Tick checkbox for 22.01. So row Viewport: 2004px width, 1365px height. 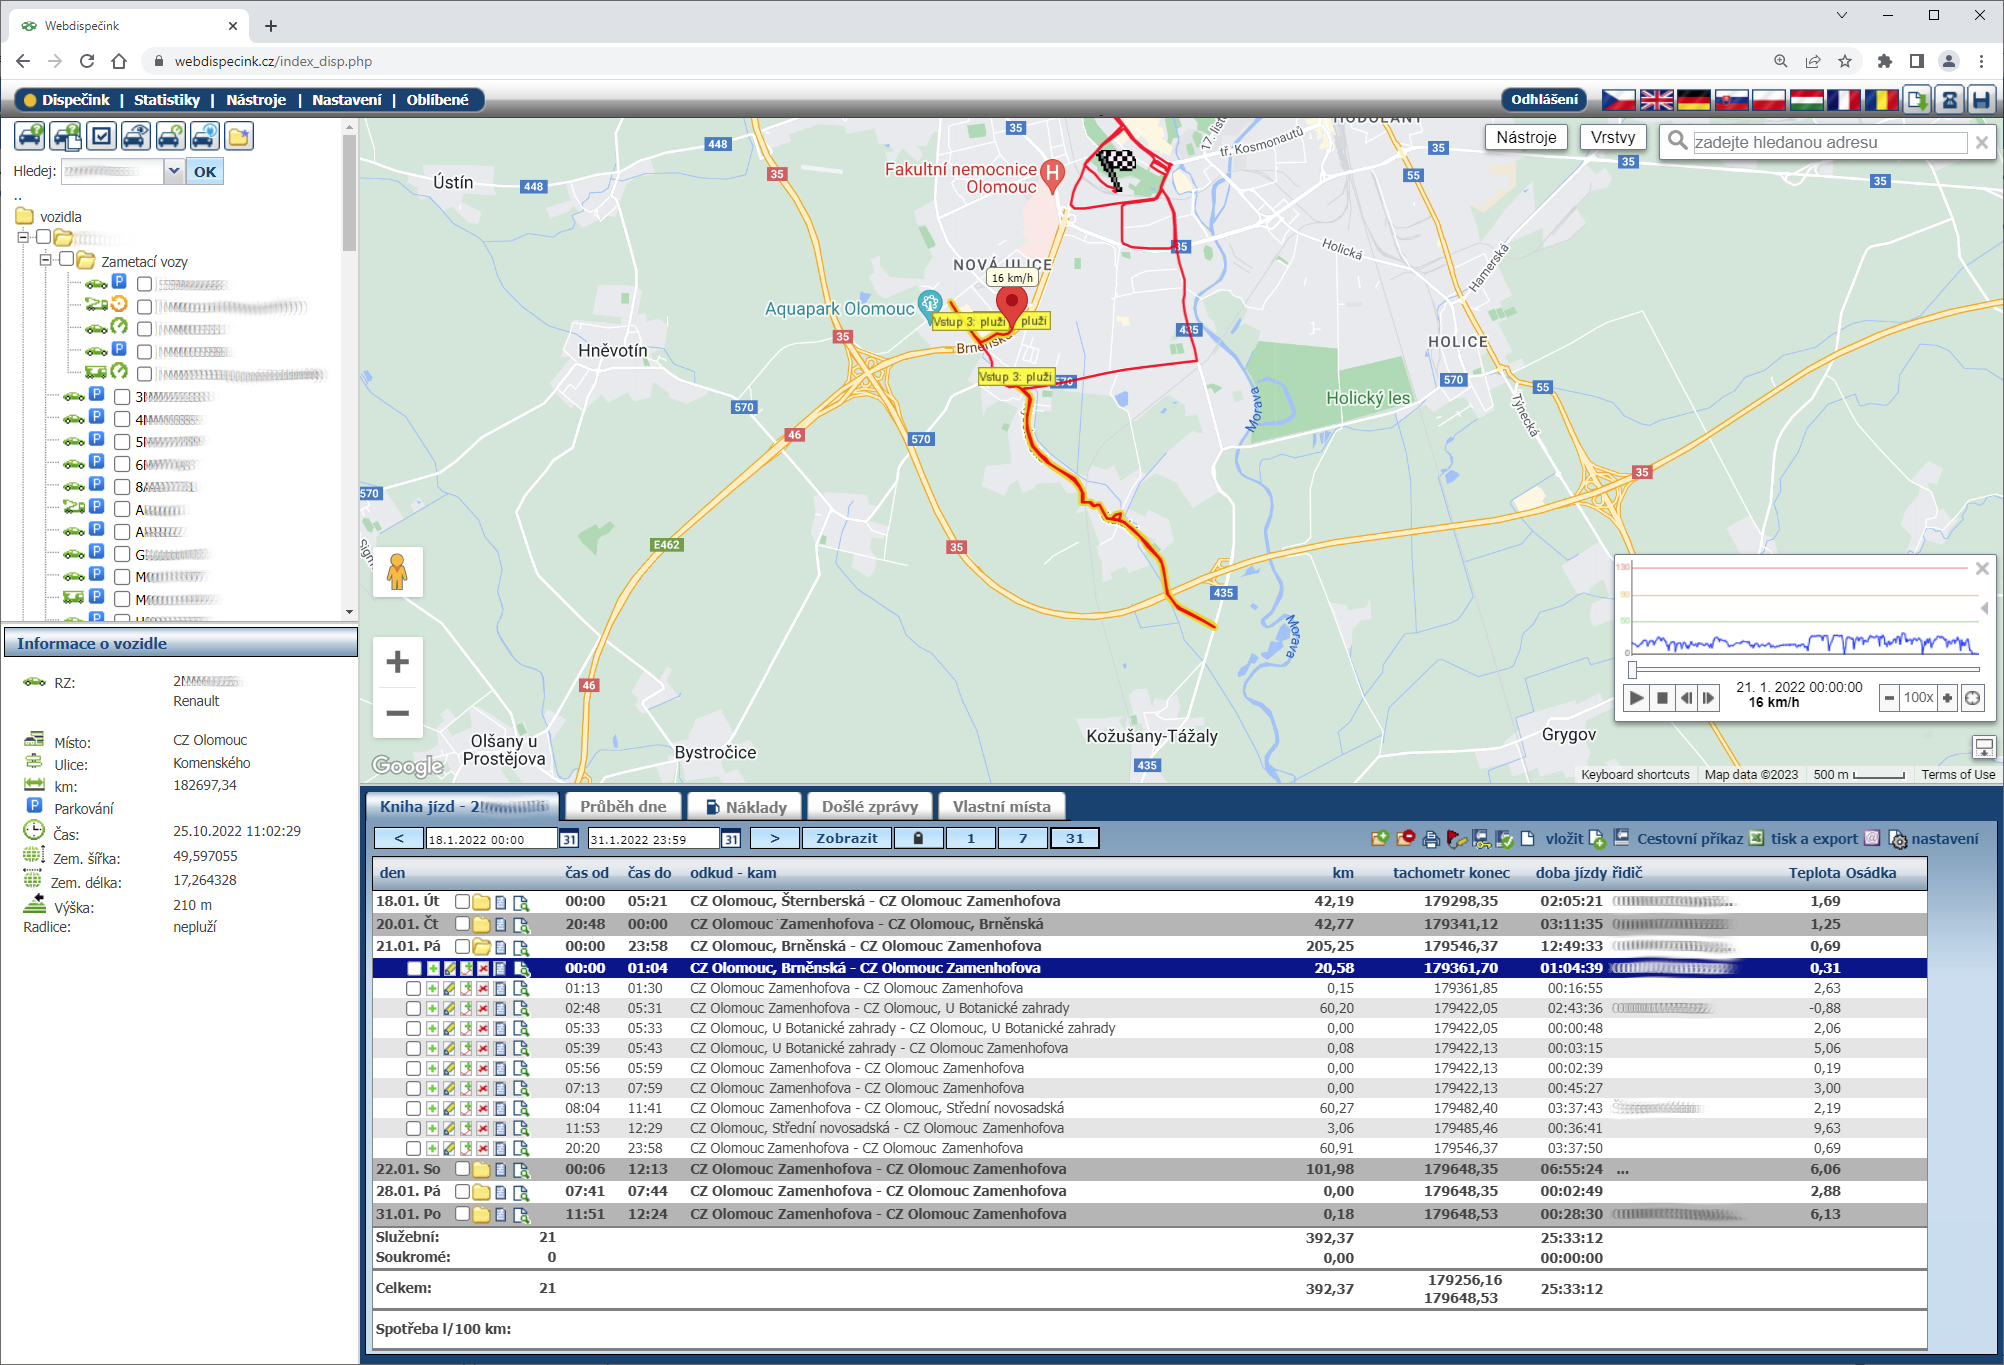pyautogui.click(x=462, y=1169)
